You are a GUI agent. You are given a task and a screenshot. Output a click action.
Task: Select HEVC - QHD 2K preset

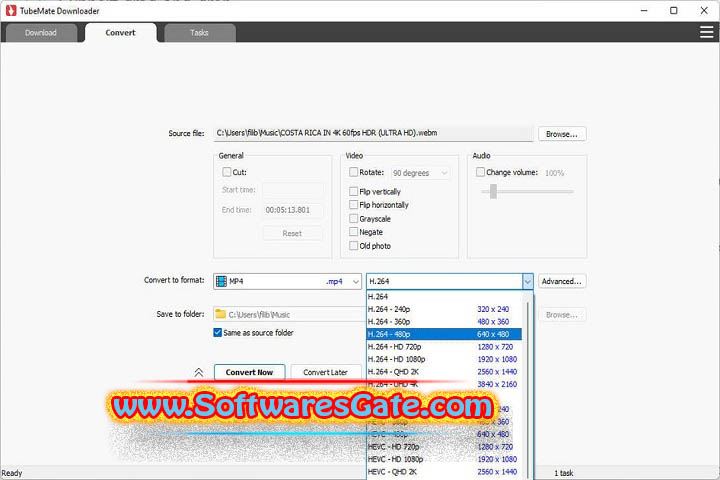[x=444, y=472]
